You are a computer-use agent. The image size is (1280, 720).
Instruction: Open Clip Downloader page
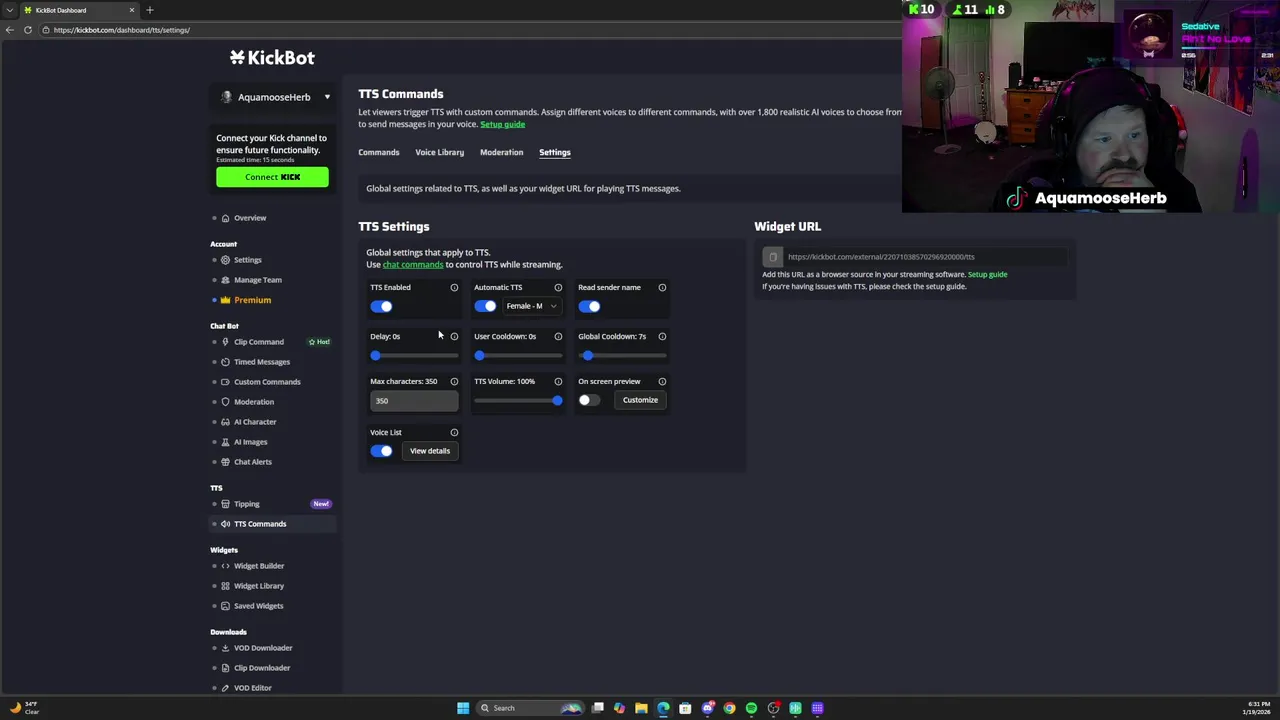point(261,668)
